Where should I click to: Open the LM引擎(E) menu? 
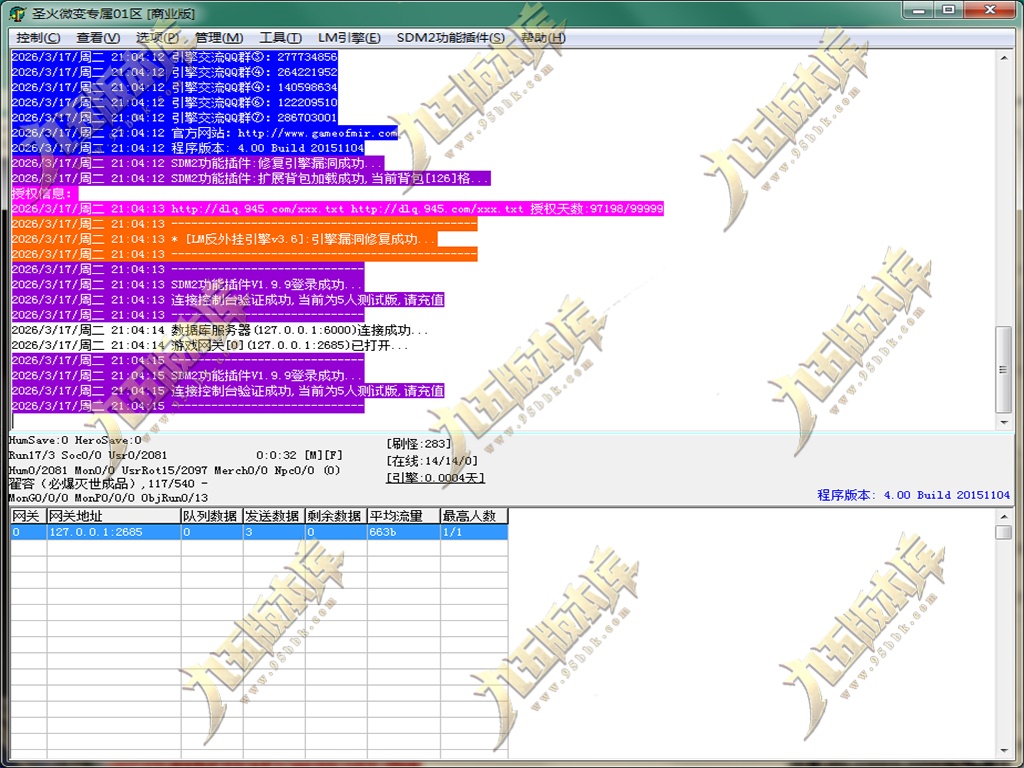349,38
